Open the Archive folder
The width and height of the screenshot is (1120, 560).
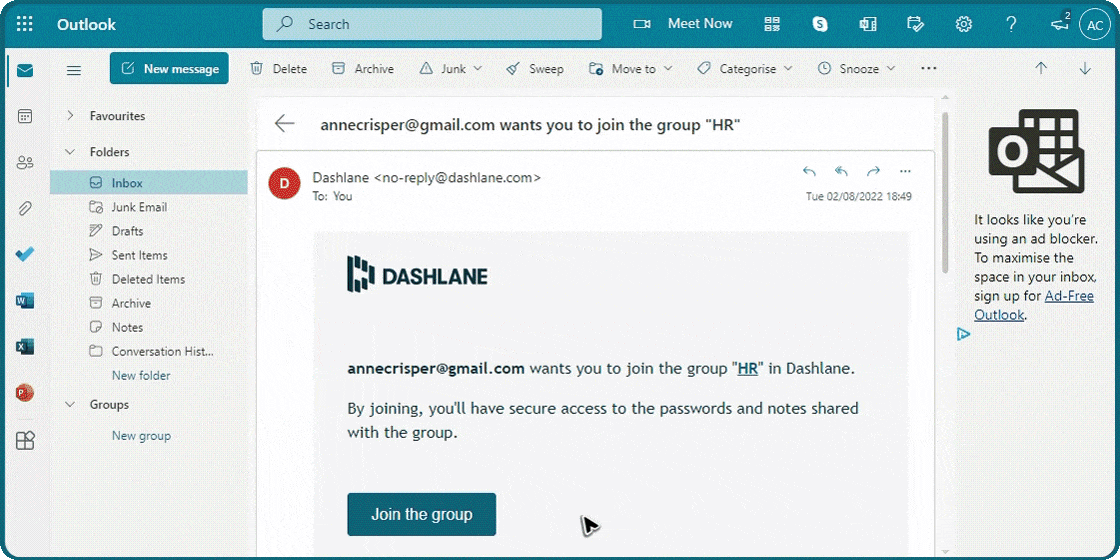tap(149, 303)
